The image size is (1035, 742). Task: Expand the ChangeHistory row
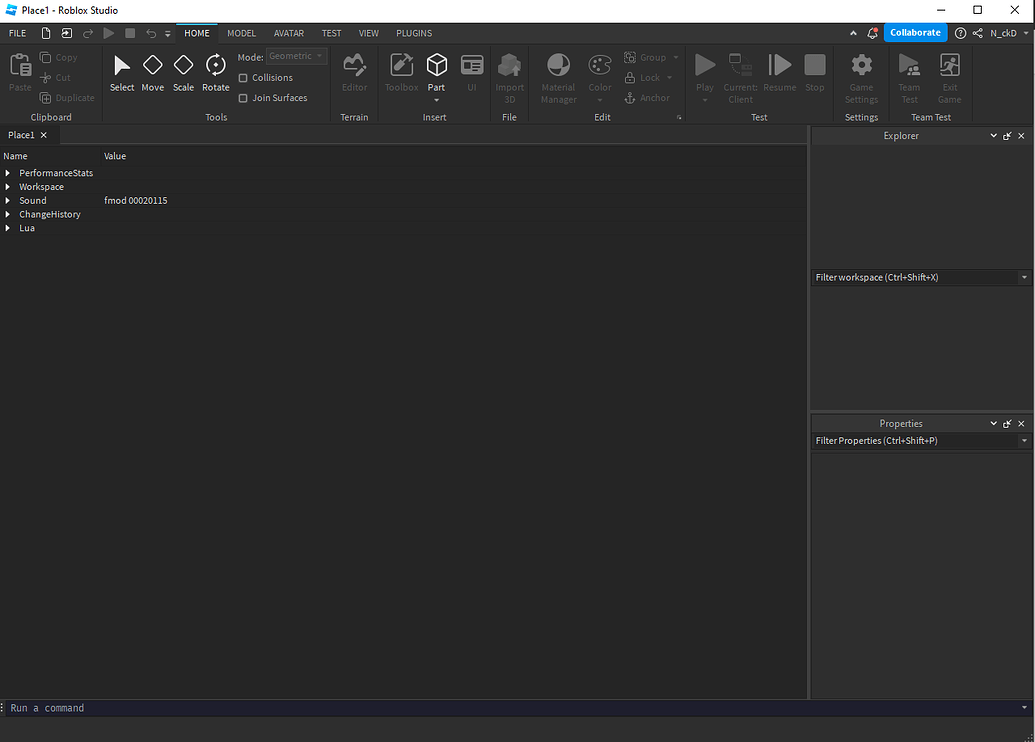click(x=7, y=215)
